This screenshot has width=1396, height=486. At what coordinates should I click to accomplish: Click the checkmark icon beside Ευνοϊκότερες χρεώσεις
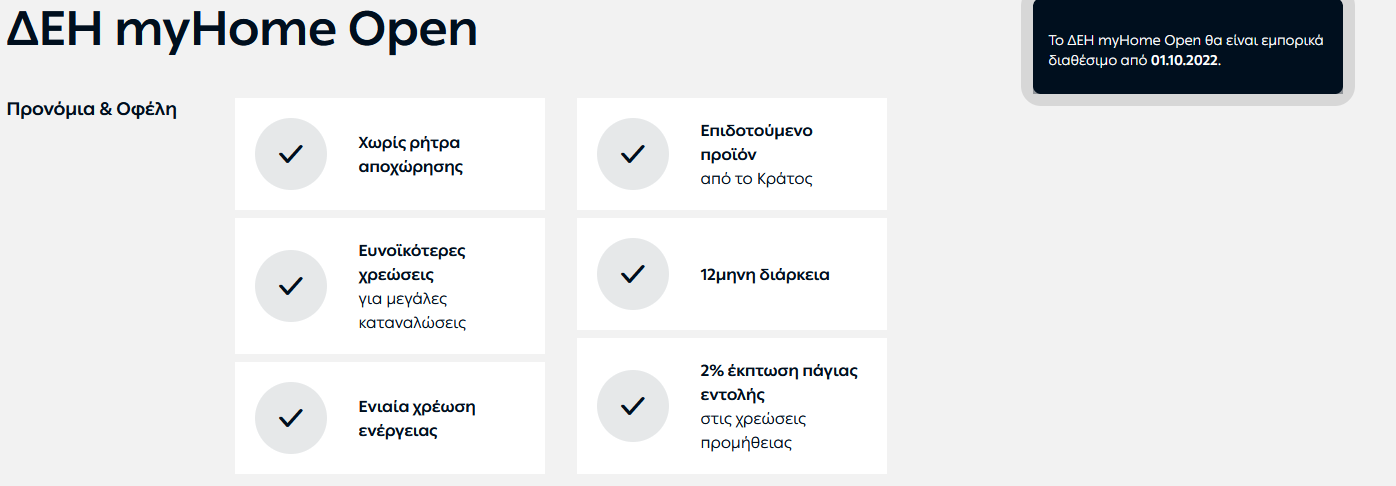click(x=291, y=286)
